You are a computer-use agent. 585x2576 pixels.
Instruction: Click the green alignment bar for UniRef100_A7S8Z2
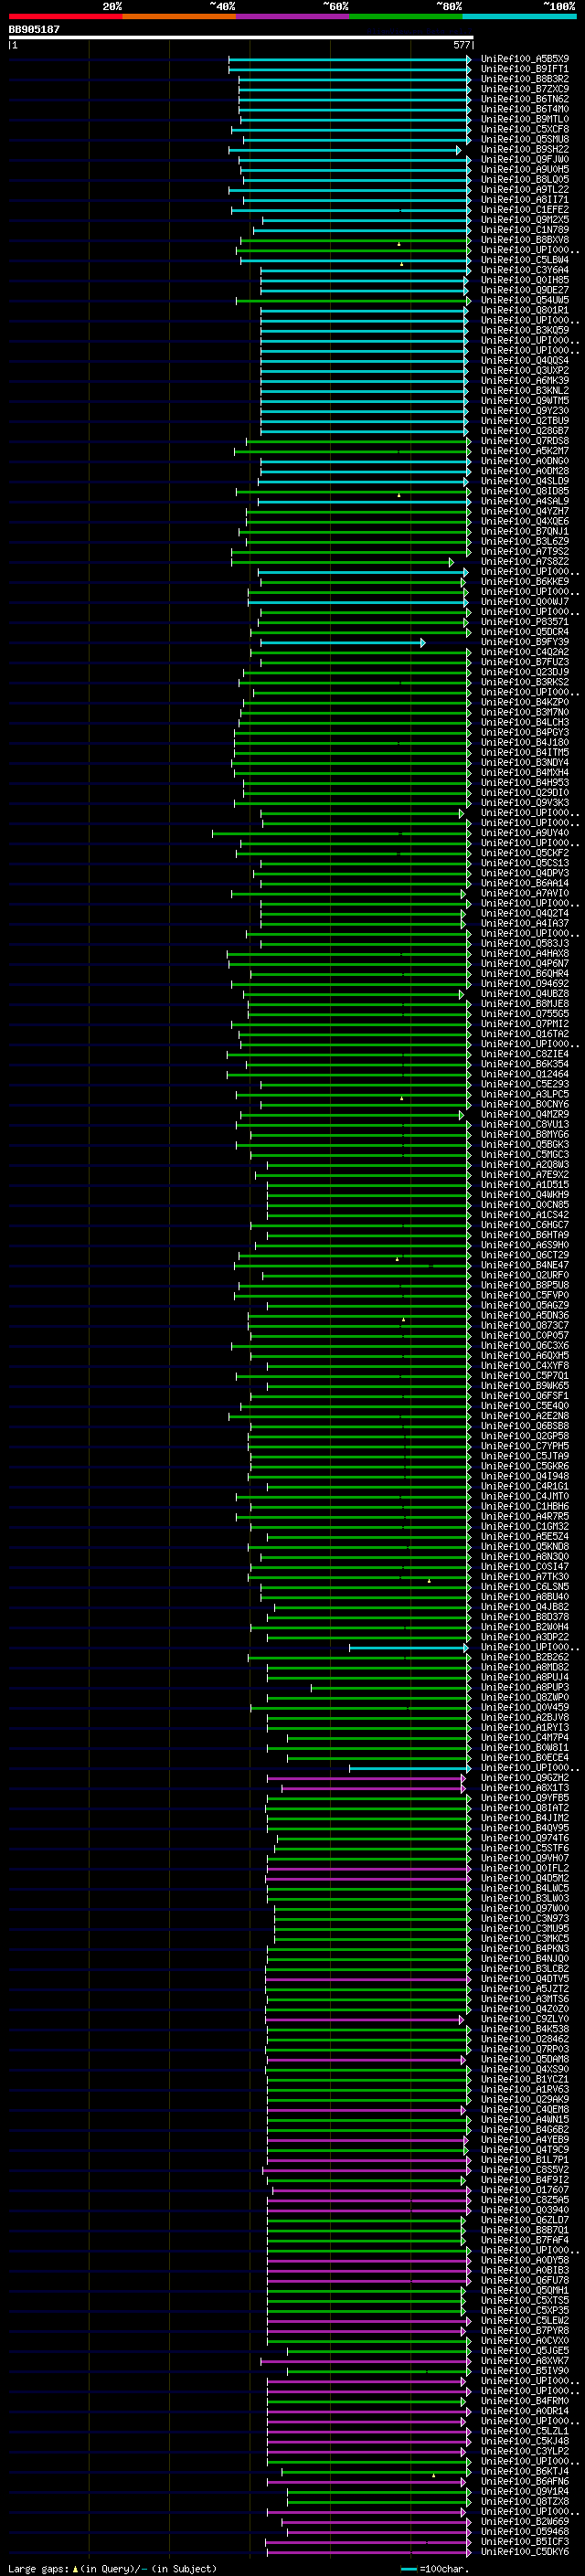coord(342,562)
